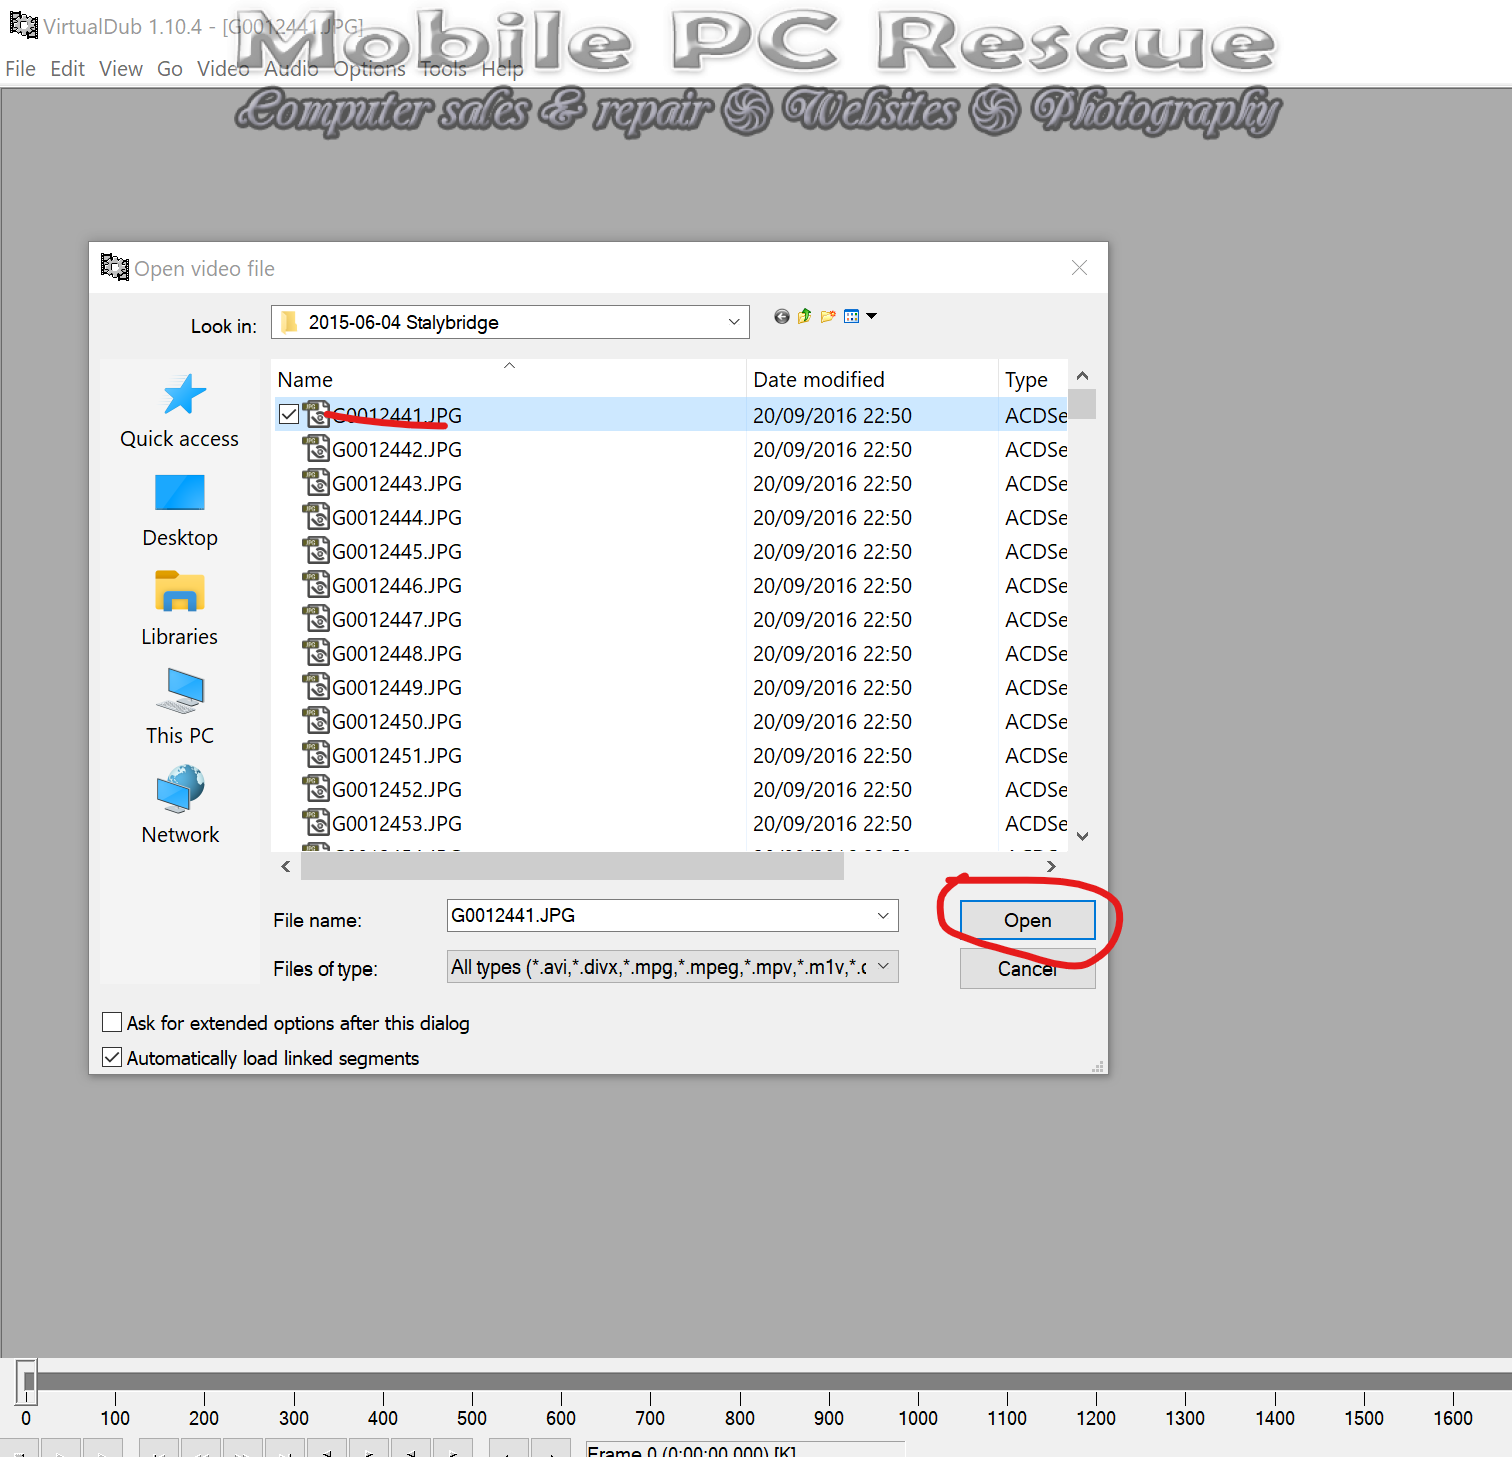Disable Automatically load linked segments
Image resolution: width=1512 pixels, height=1457 pixels.
click(x=112, y=1057)
